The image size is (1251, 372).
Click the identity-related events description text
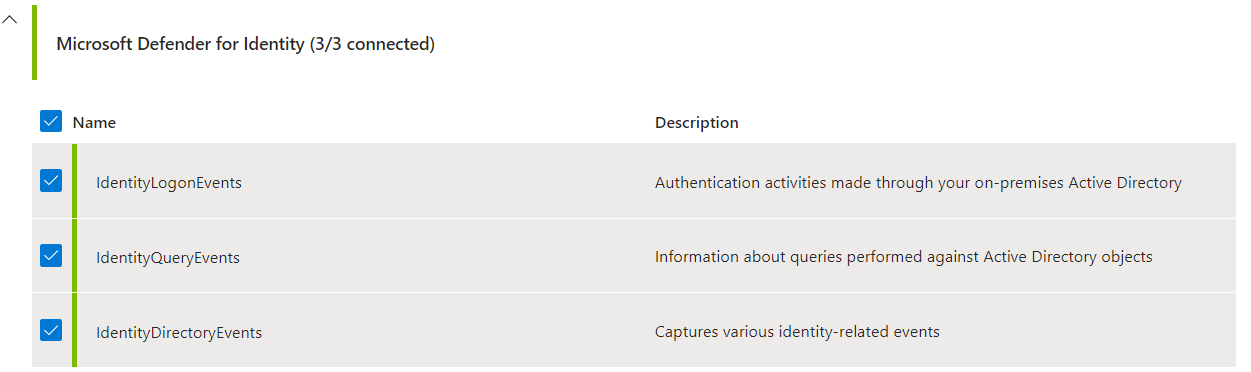[797, 331]
